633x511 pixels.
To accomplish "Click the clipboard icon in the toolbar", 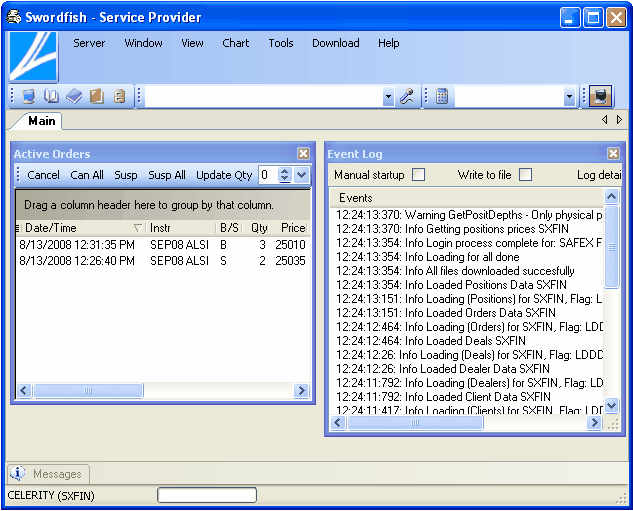I will tap(119, 97).
